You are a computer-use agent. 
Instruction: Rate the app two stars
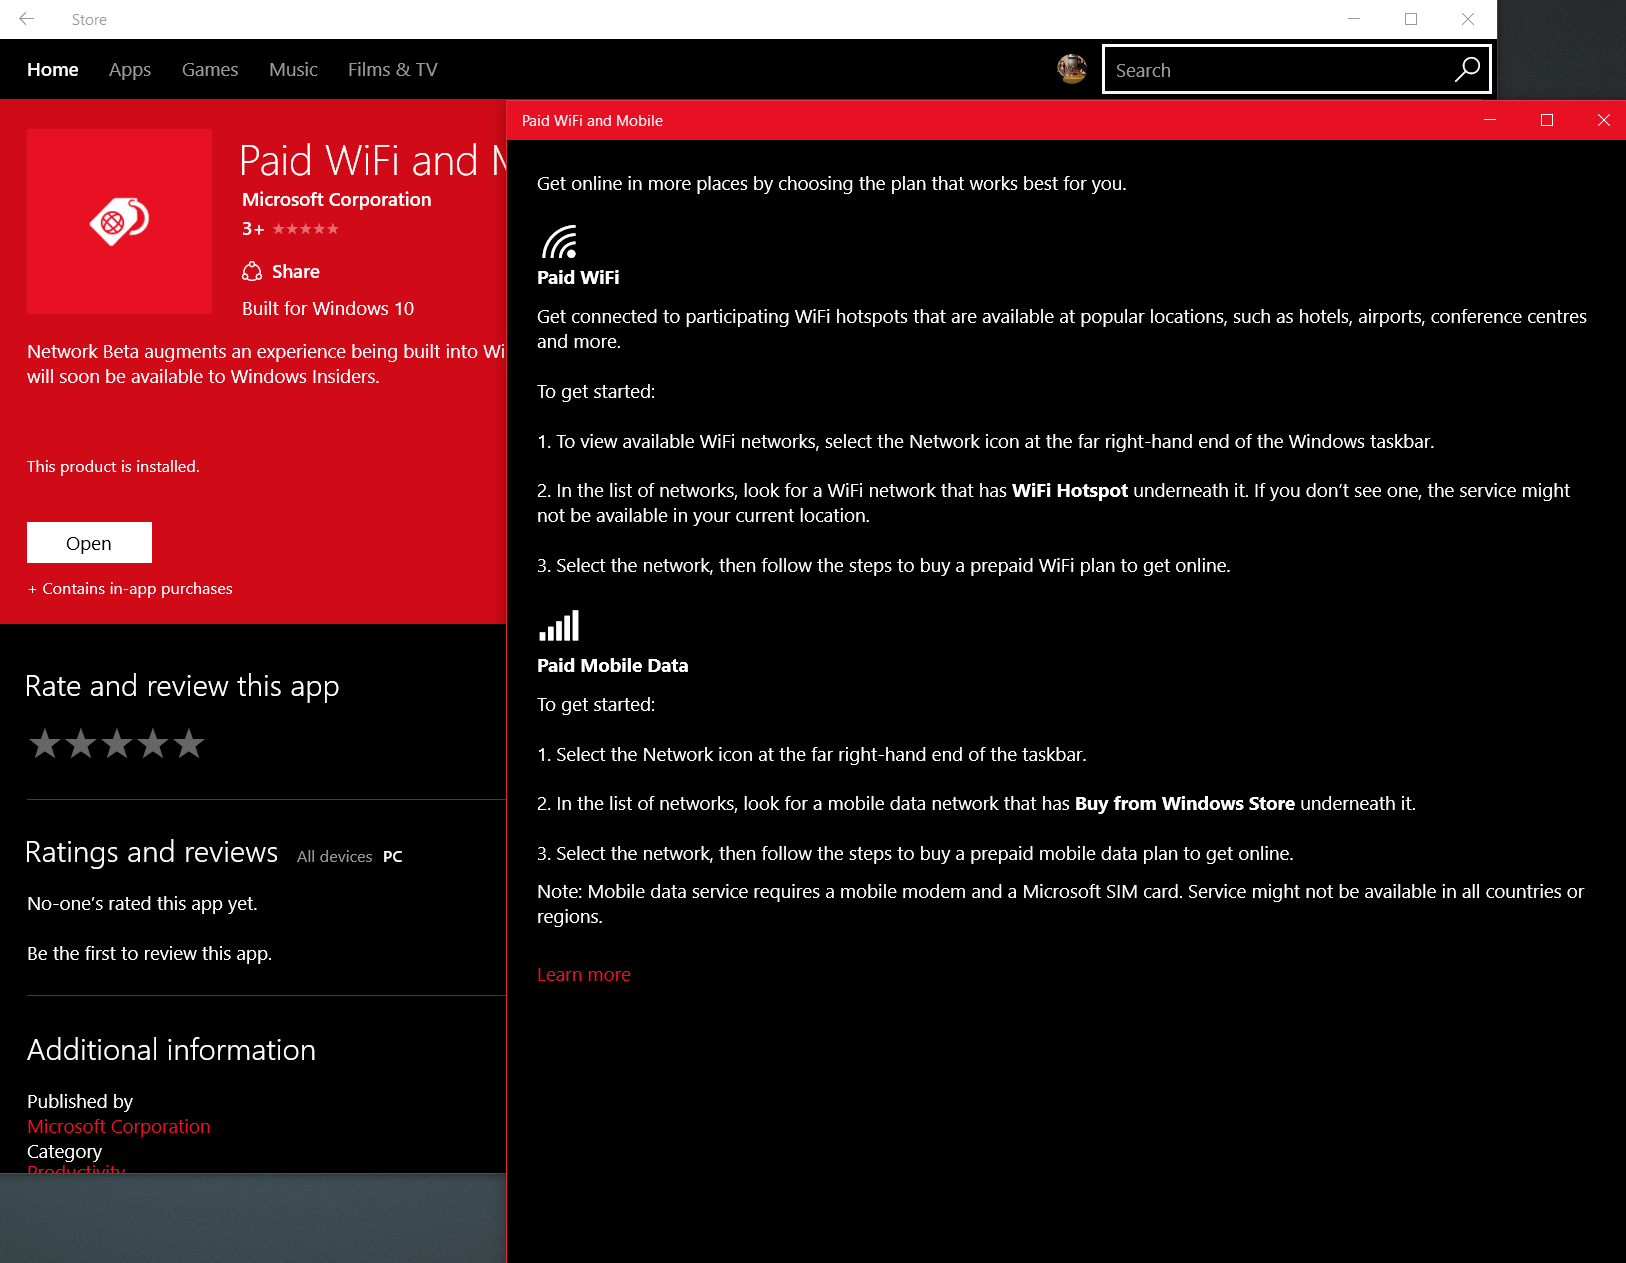click(x=81, y=743)
